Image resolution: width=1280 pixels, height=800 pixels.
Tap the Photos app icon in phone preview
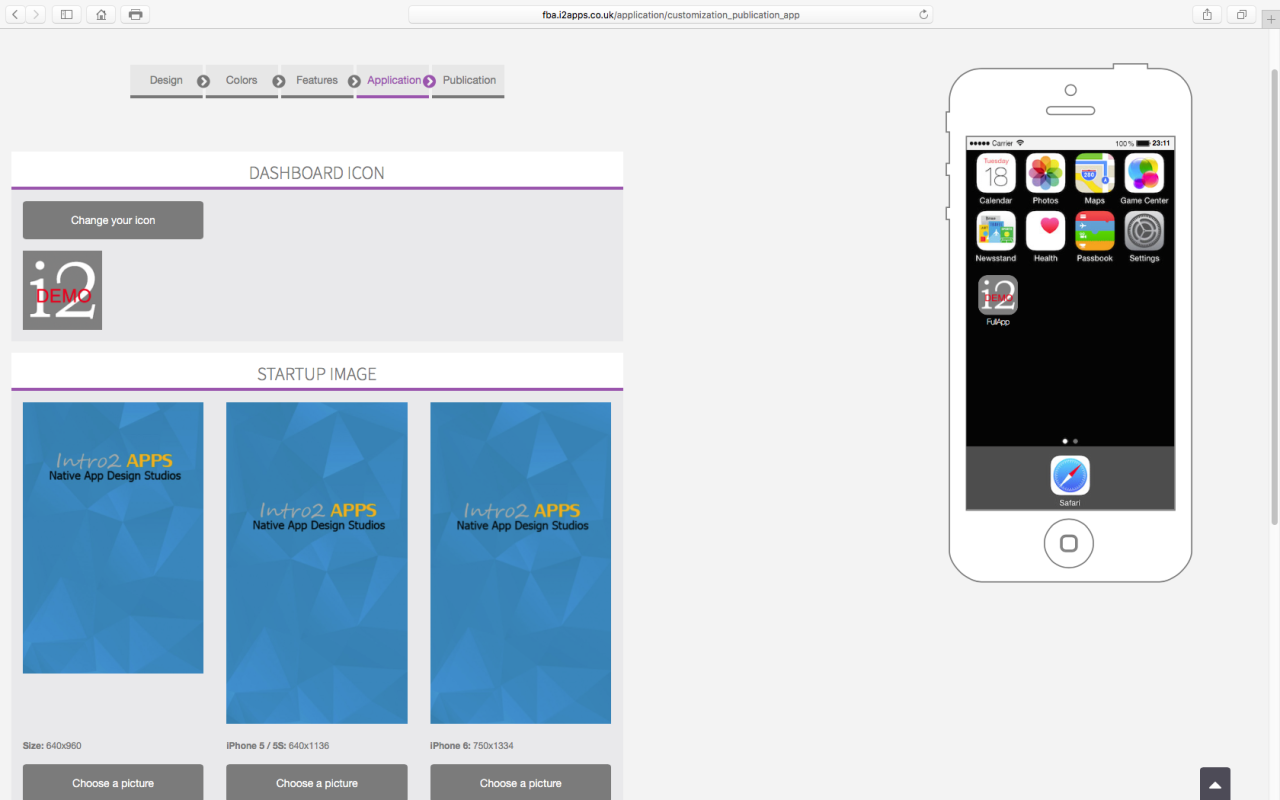click(x=1045, y=173)
